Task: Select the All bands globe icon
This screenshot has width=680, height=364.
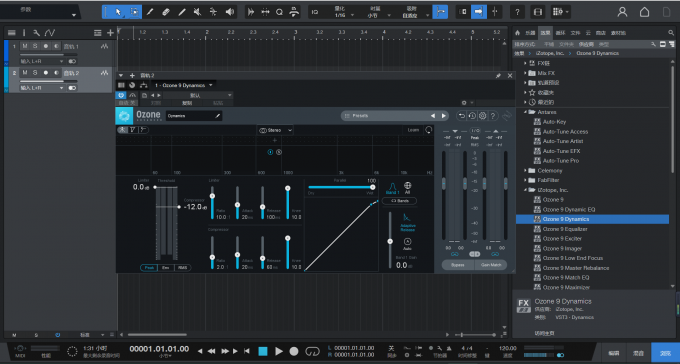Action: pos(407,187)
